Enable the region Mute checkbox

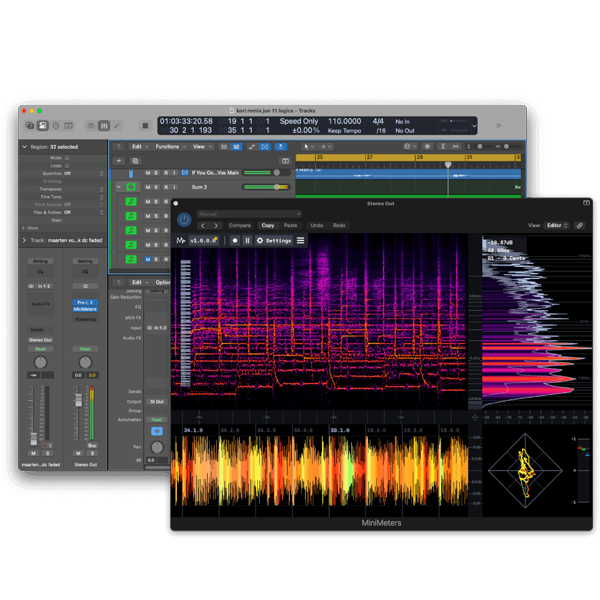[x=67, y=158]
